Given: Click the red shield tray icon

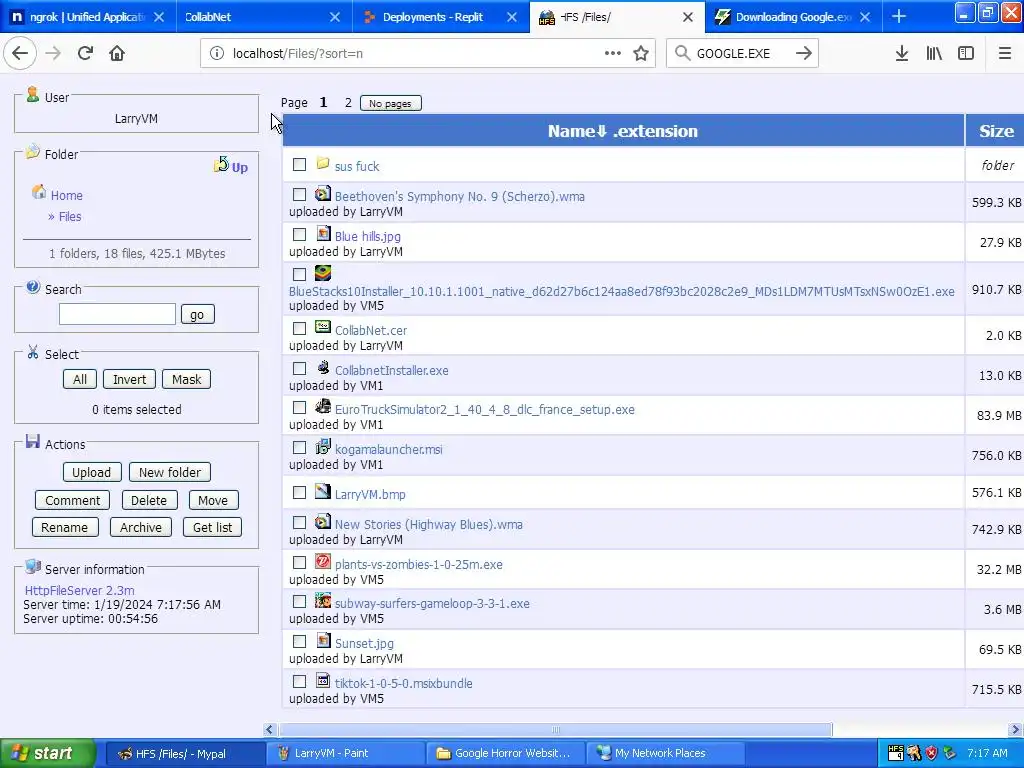Looking at the screenshot, I should 931,753.
